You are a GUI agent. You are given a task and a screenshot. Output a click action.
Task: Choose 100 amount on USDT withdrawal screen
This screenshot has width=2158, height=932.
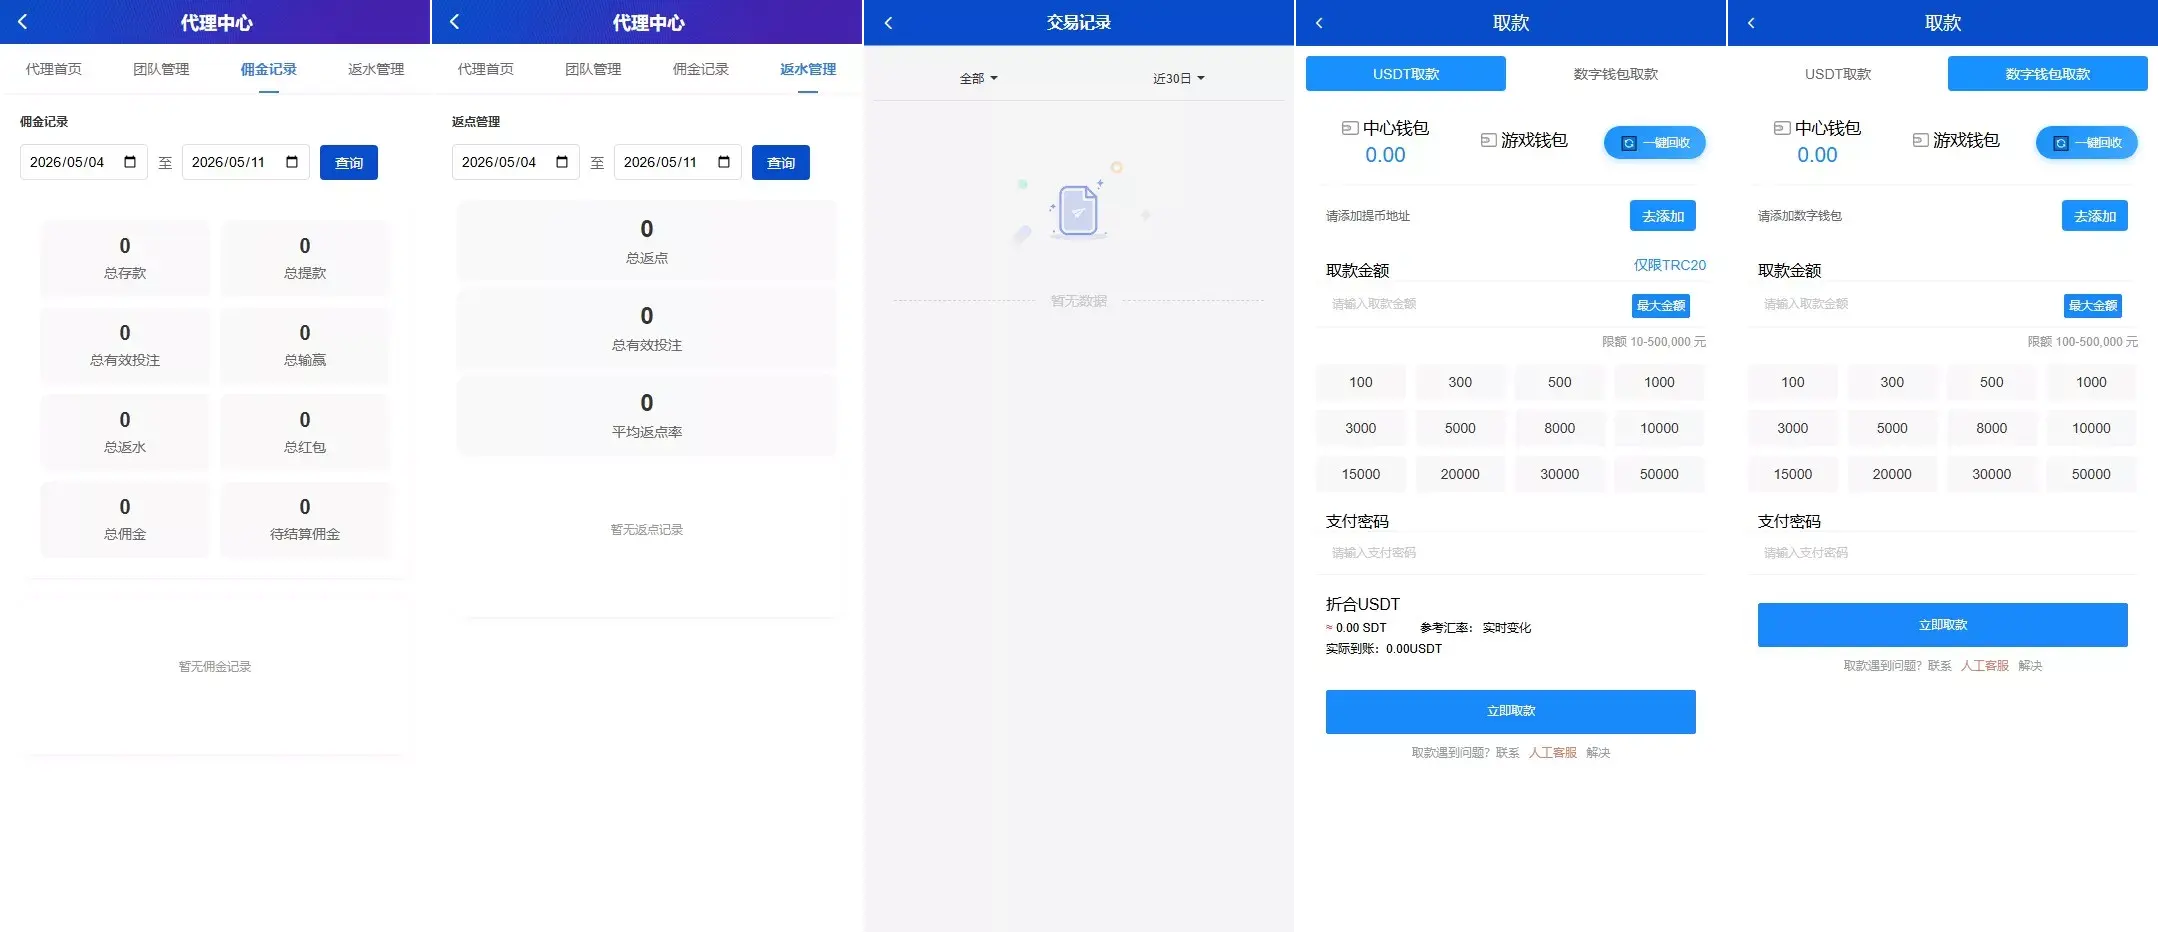1361,382
